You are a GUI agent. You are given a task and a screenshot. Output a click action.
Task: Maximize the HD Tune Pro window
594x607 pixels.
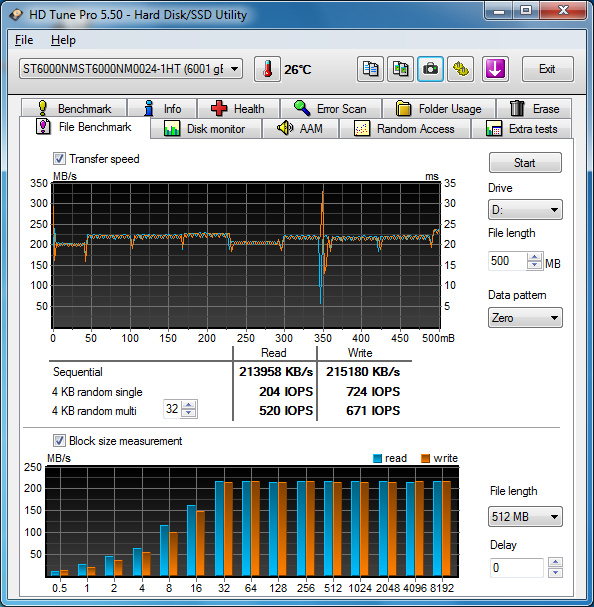coord(526,11)
